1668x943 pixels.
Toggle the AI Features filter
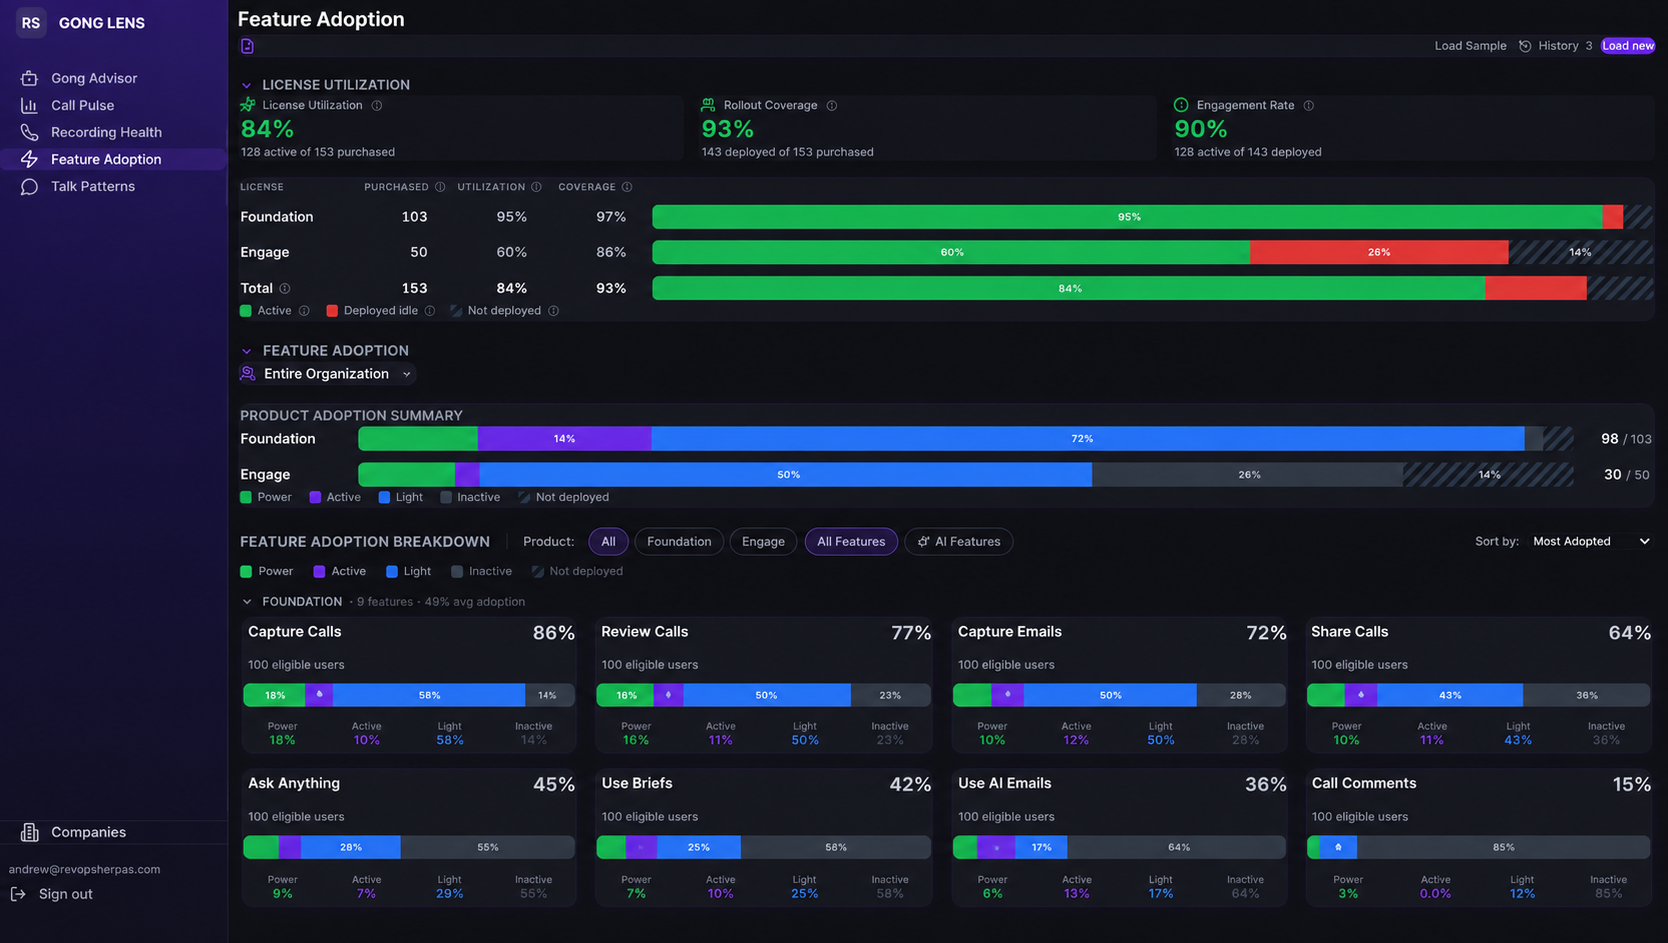tap(959, 541)
